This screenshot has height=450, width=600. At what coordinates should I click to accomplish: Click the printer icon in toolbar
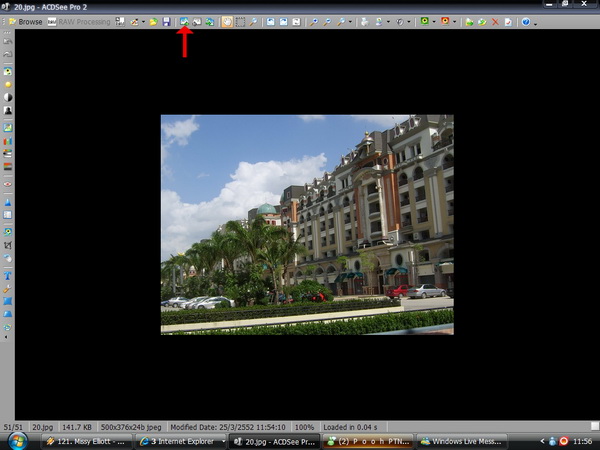[364, 21]
